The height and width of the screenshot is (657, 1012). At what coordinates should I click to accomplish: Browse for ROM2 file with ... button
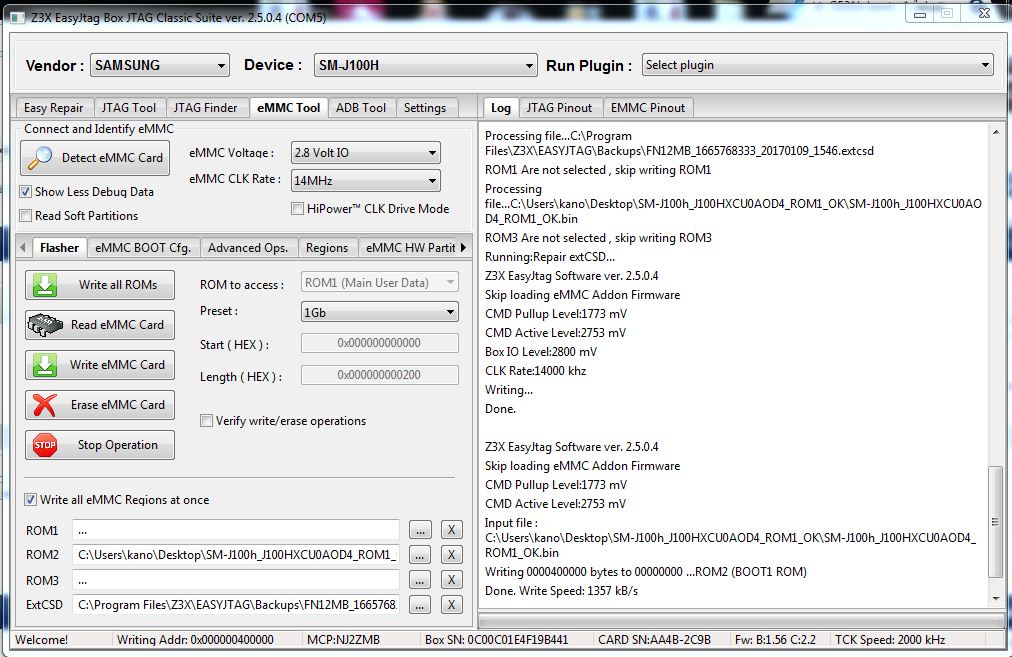click(x=420, y=554)
